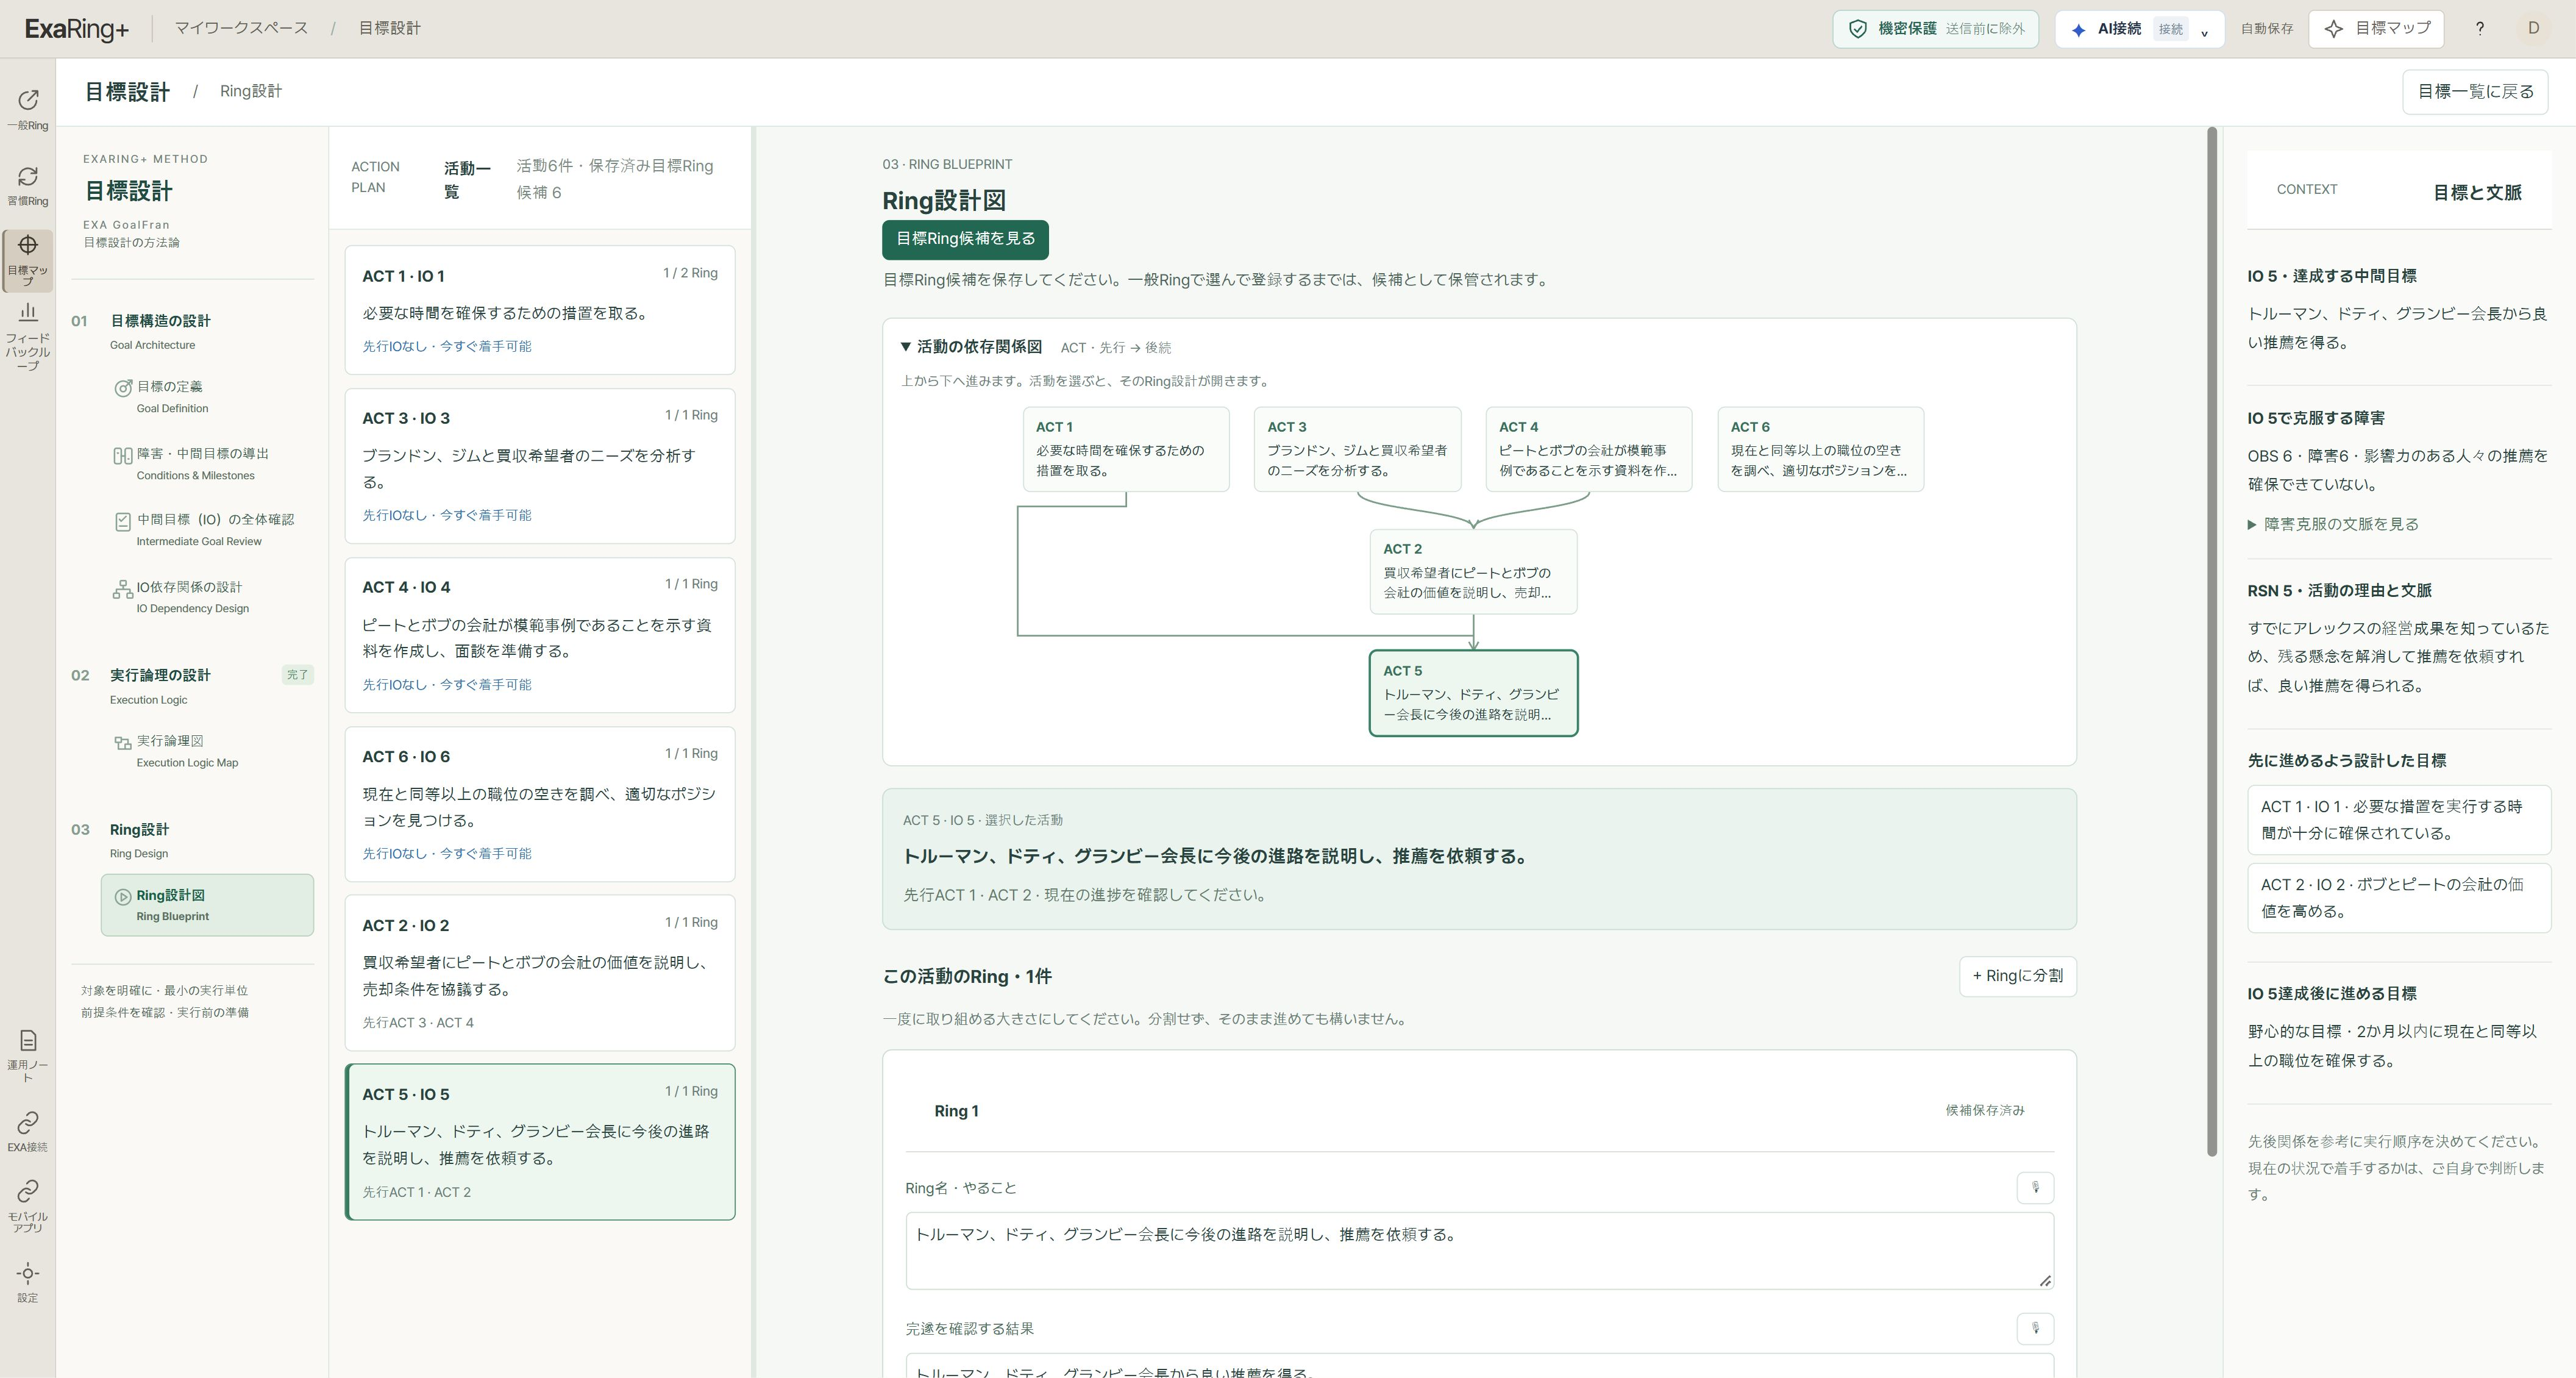Viewport: 2576px width, 1378px height.
Task: Open the 一般Ring sidebar icon
Action: click(28, 109)
